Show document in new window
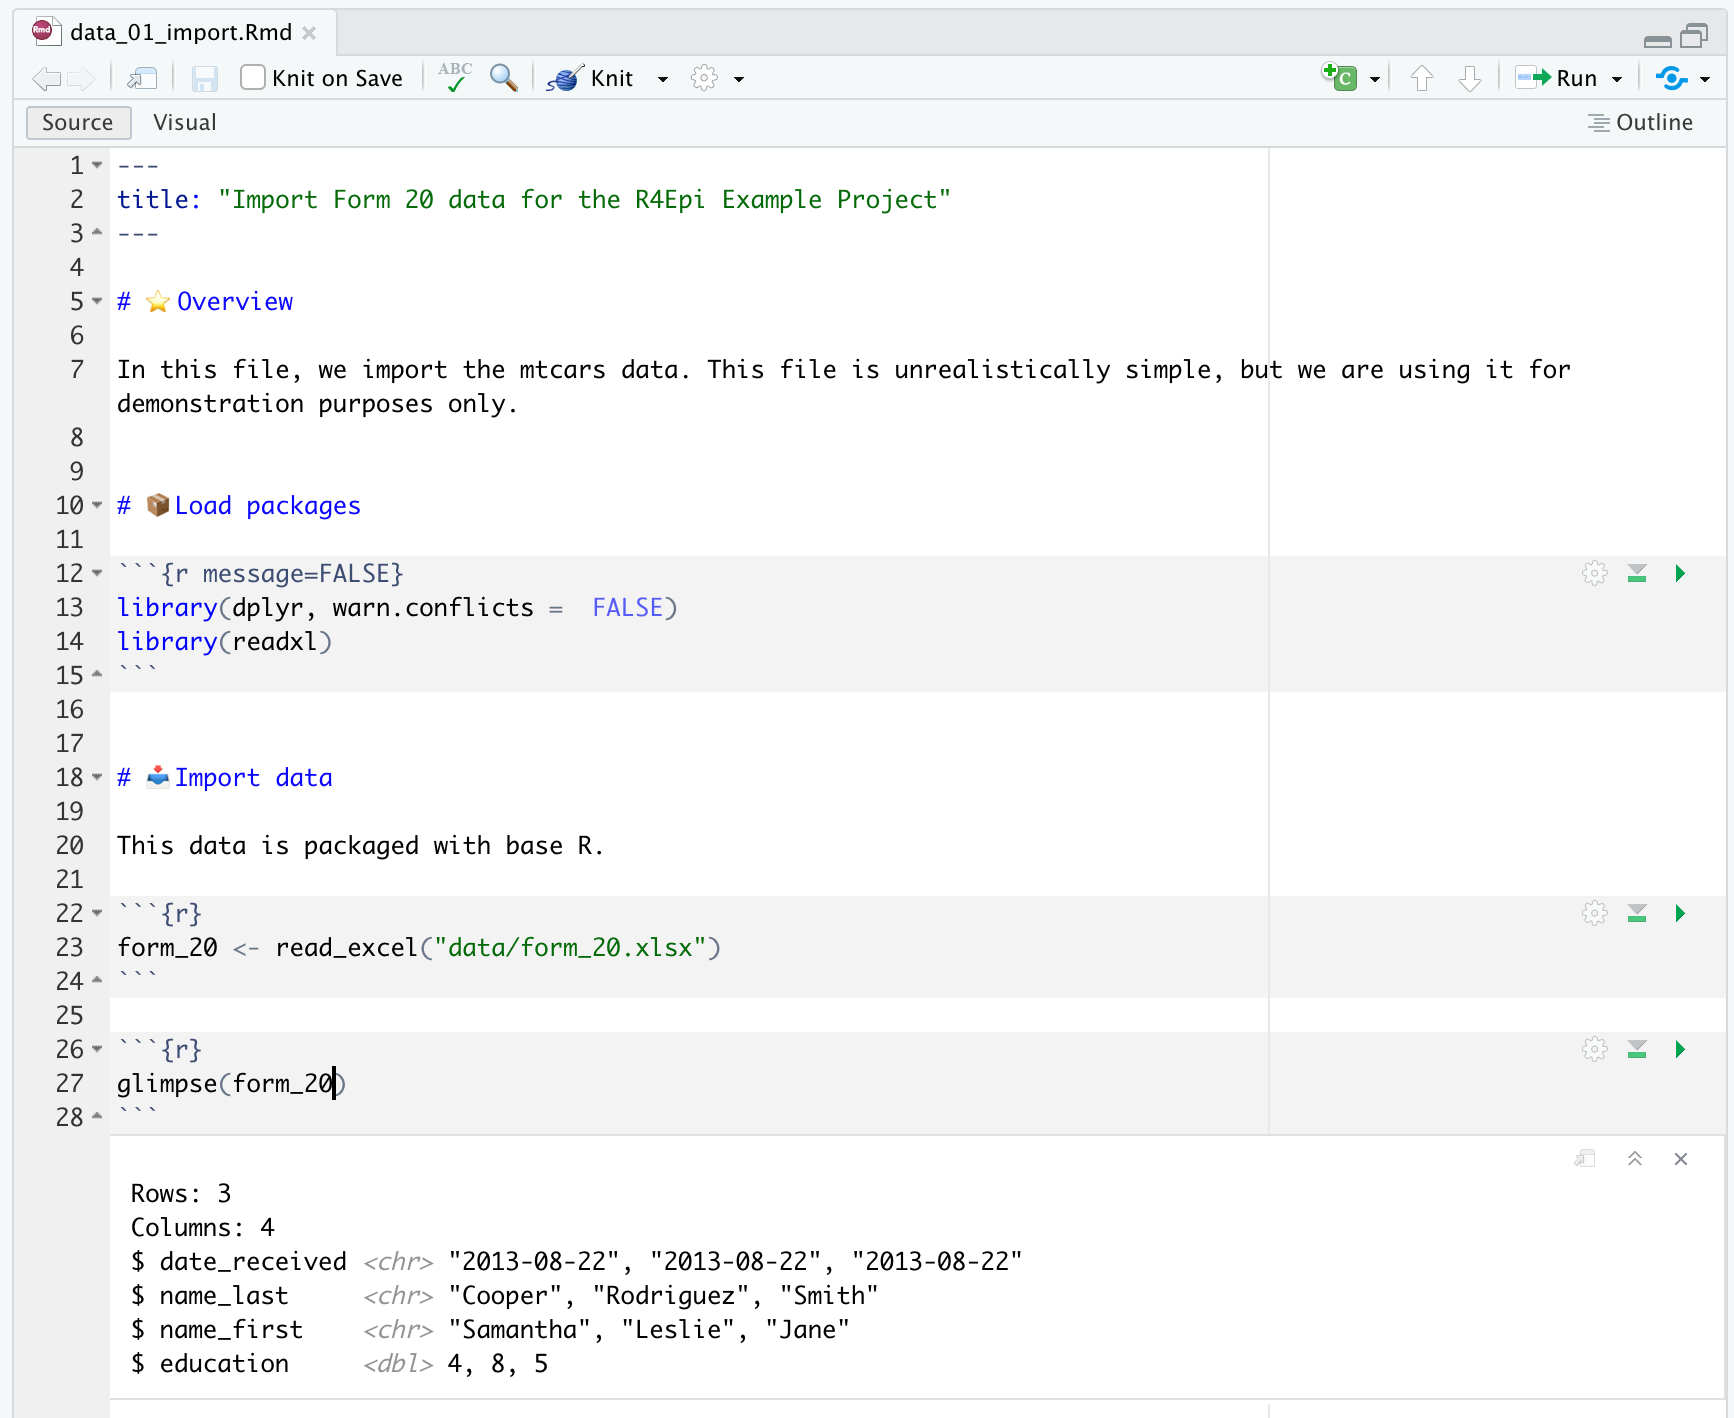Screen dimensions: 1734x1418 (143, 78)
